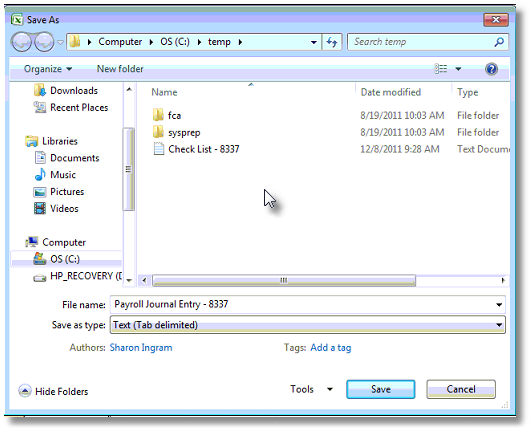The width and height of the screenshot is (532, 433).
Task: Click file list horizontal scroll left arrow
Action: coord(145,280)
